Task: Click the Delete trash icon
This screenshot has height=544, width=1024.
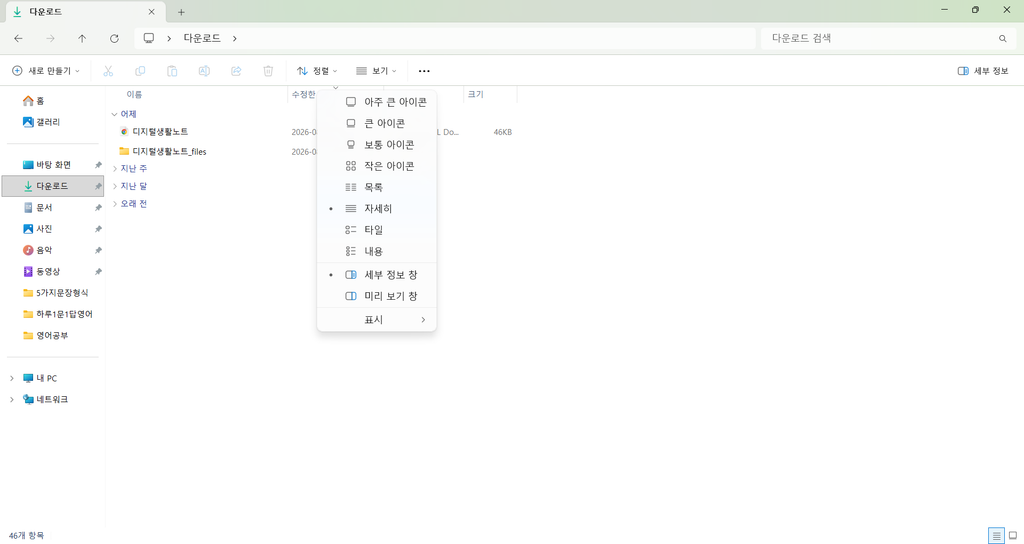Action: click(268, 71)
